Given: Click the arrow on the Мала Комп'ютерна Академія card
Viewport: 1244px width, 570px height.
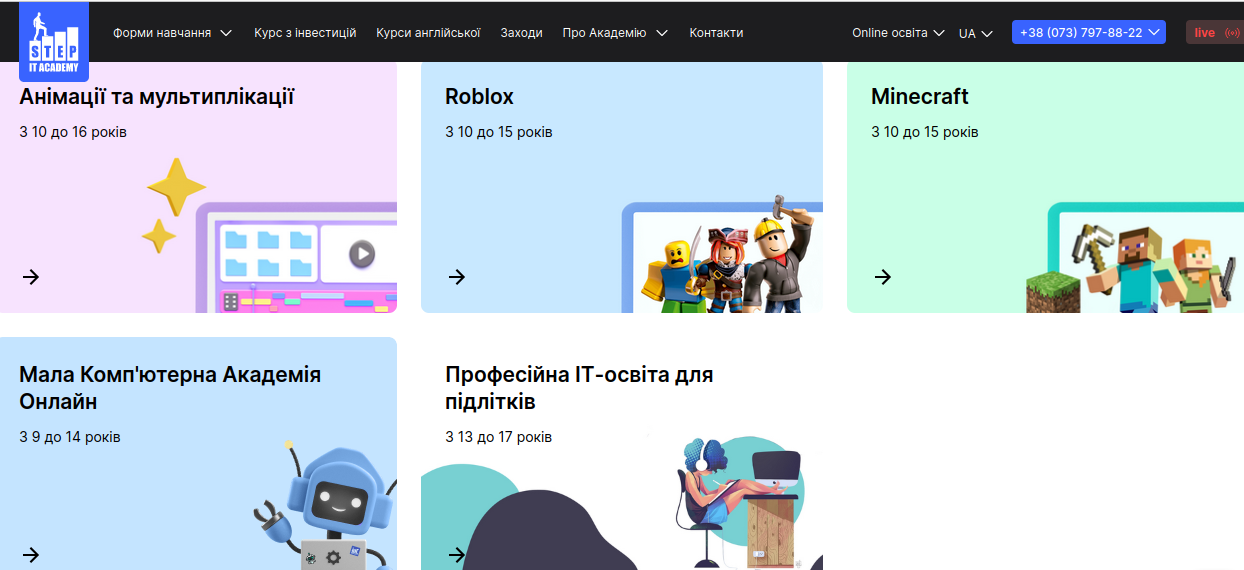Looking at the screenshot, I should [x=31, y=555].
